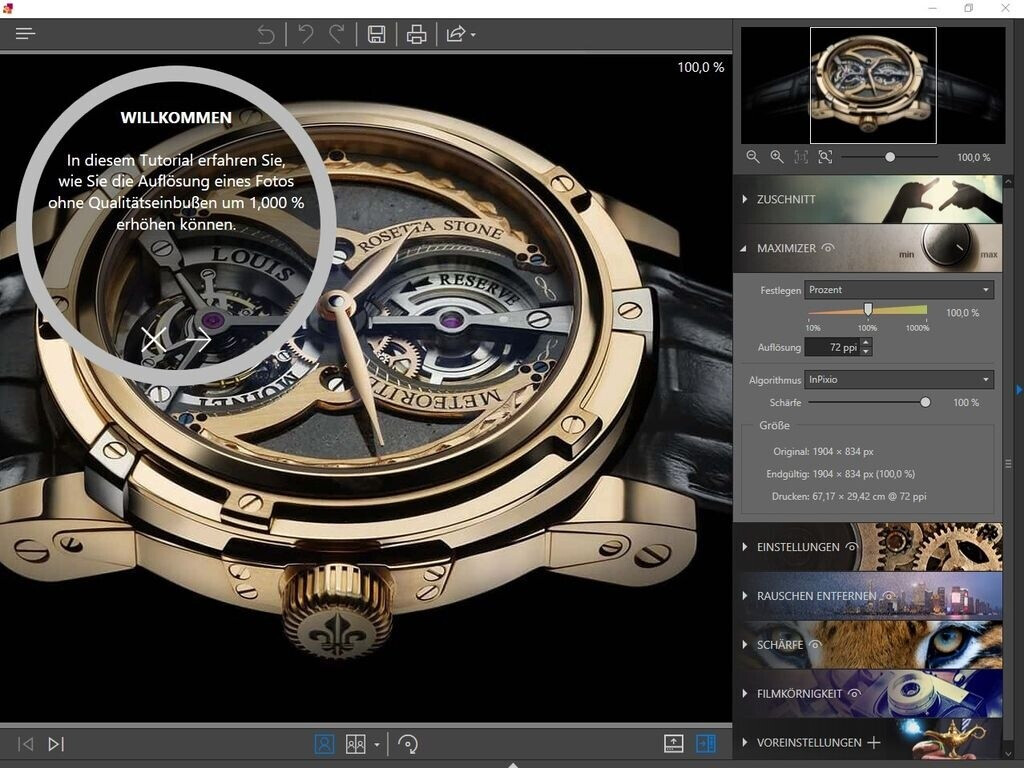The image size is (1024, 768).
Task: Click the save disk icon
Action: click(377, 35)
